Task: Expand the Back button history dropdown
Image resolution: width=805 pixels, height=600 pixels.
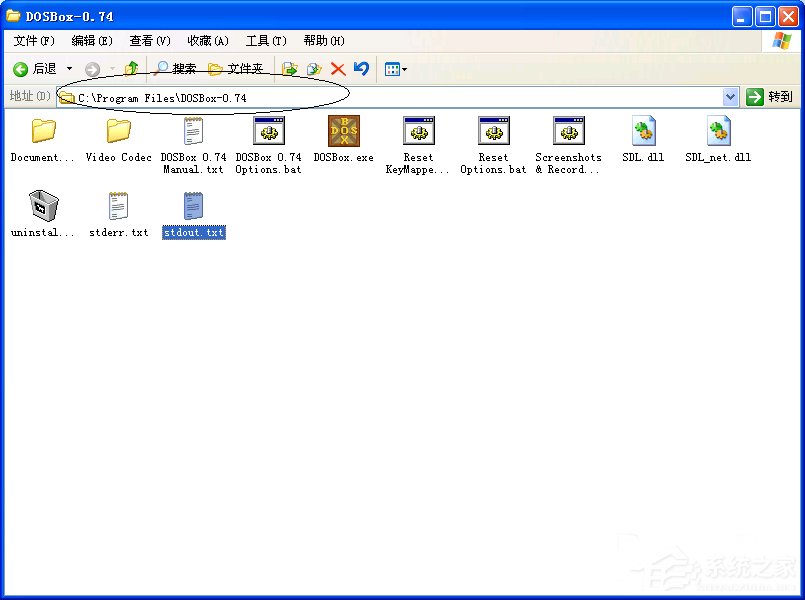Action: click(x=70, y=69)
